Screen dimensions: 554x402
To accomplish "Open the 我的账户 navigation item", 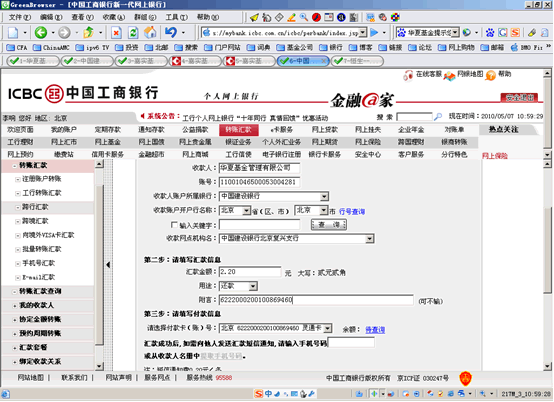I will pos(64,130).
